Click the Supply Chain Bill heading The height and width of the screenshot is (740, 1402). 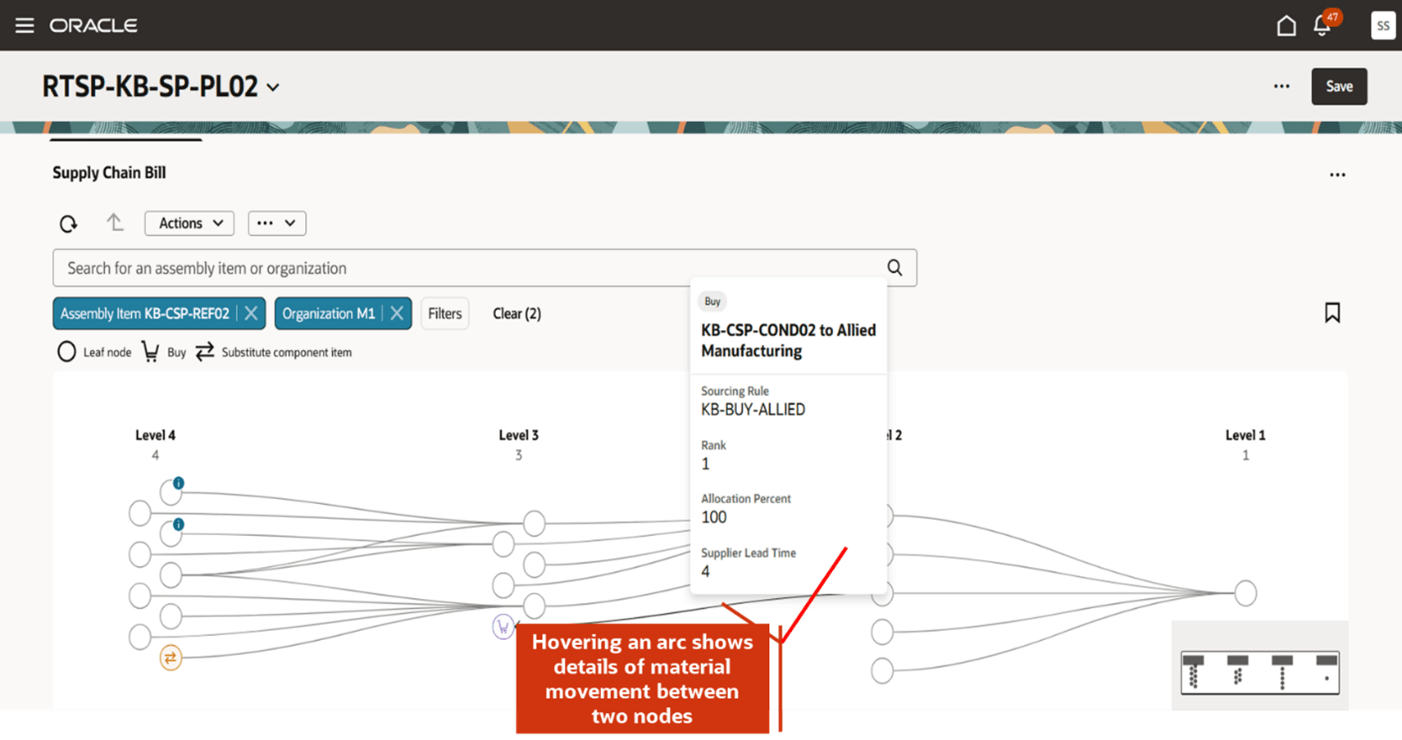coord(109,173)
